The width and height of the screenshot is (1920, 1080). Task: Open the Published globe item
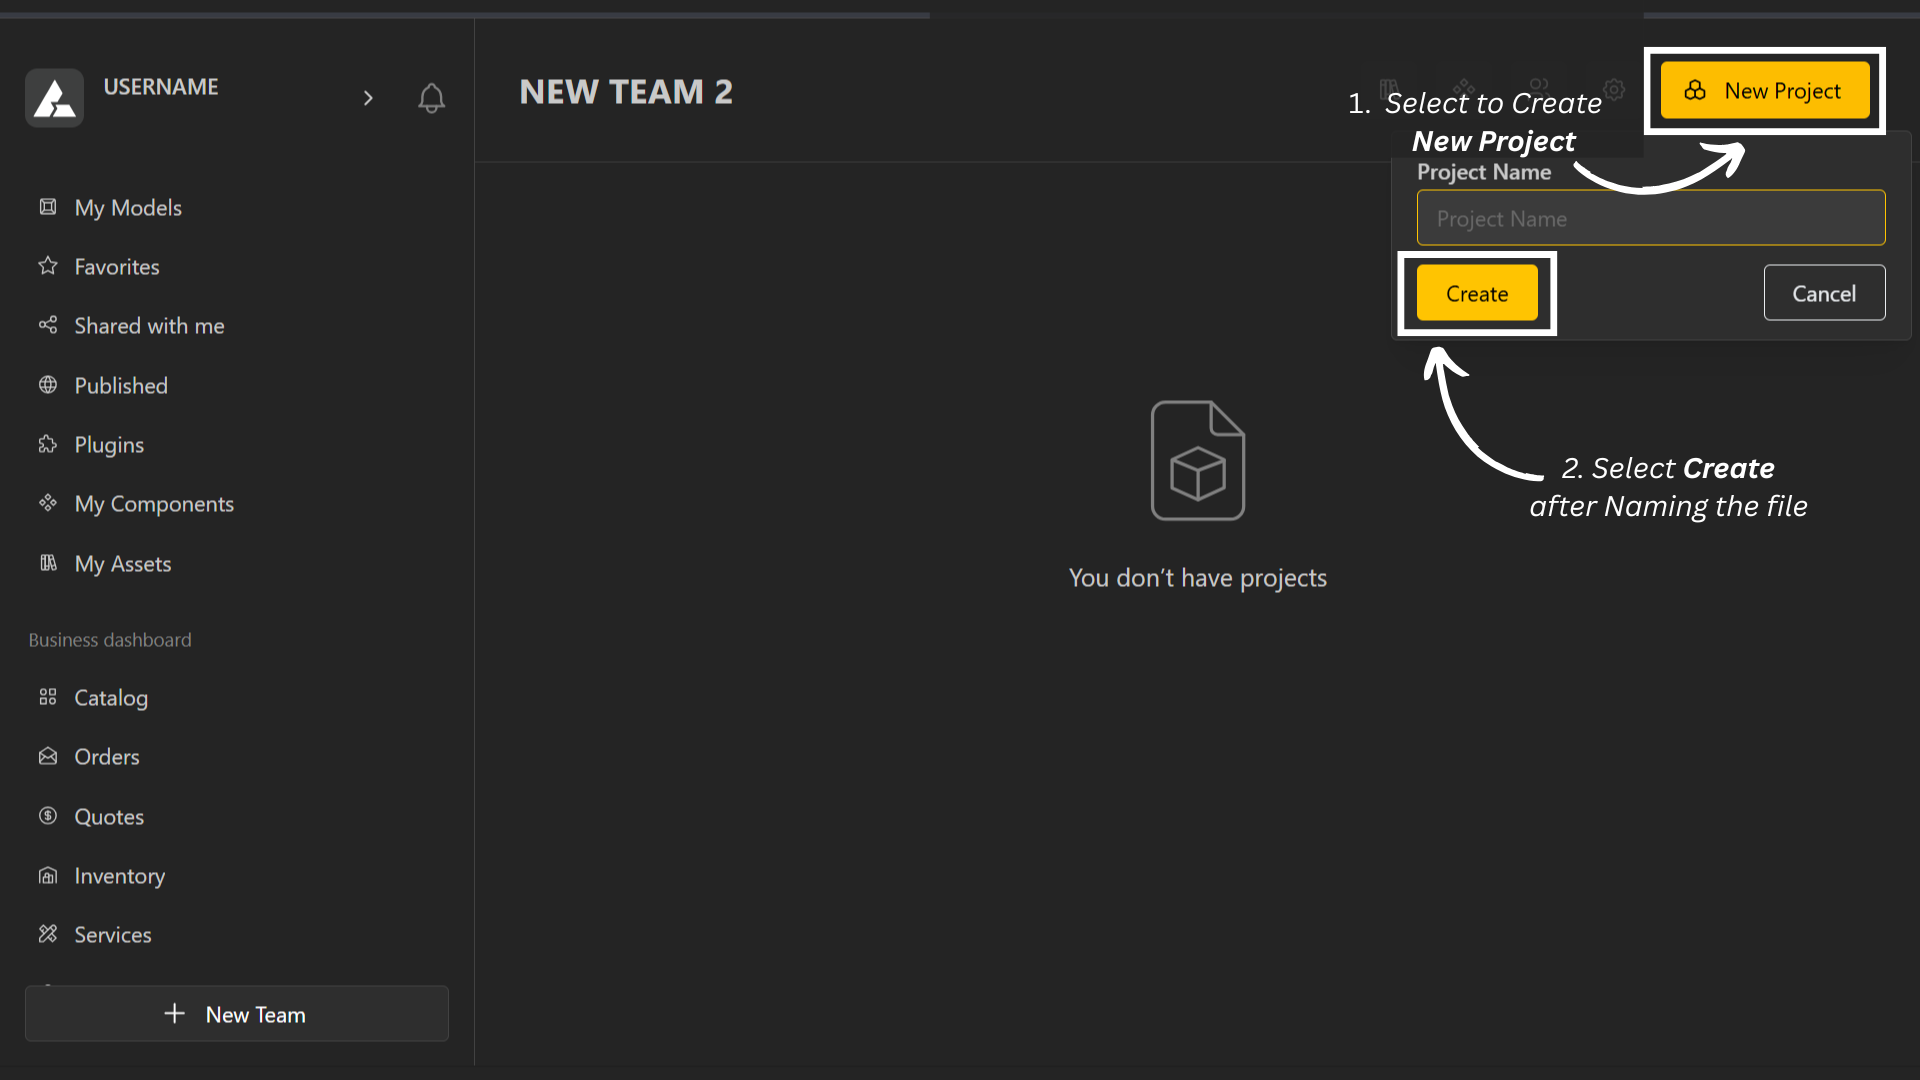tap(121, 386)
